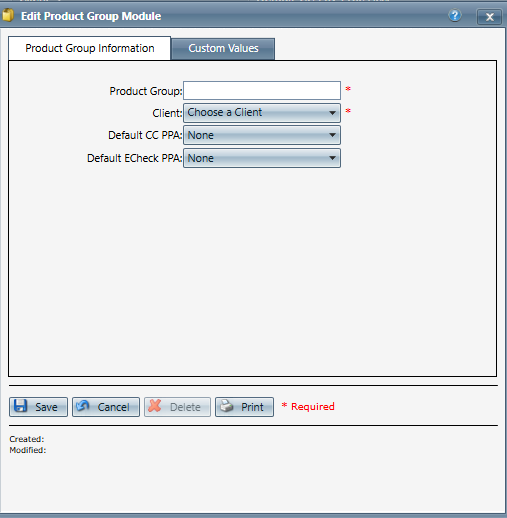Select the Product Group Information tab

pos(90,48)
